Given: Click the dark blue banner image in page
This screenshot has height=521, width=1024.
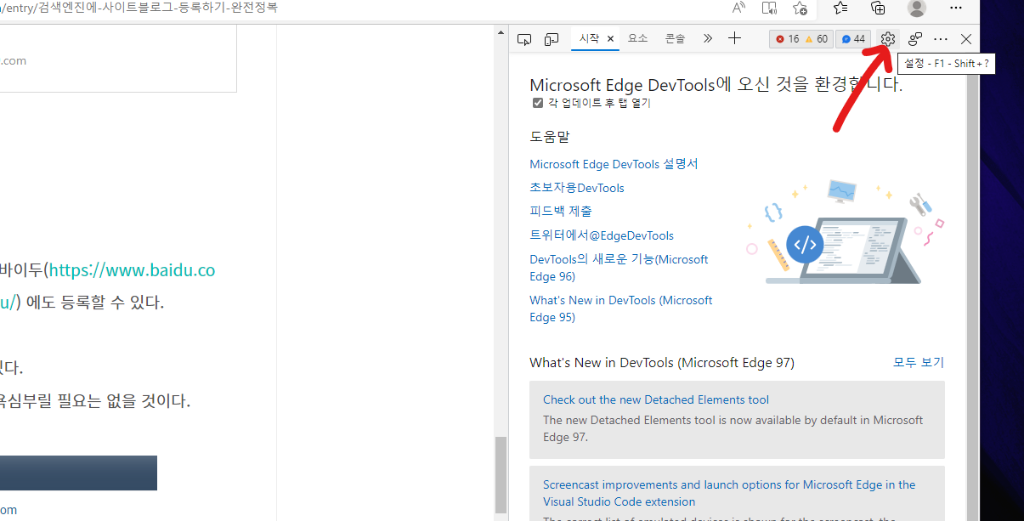Looking at the screenshot, I should point(78,473).
